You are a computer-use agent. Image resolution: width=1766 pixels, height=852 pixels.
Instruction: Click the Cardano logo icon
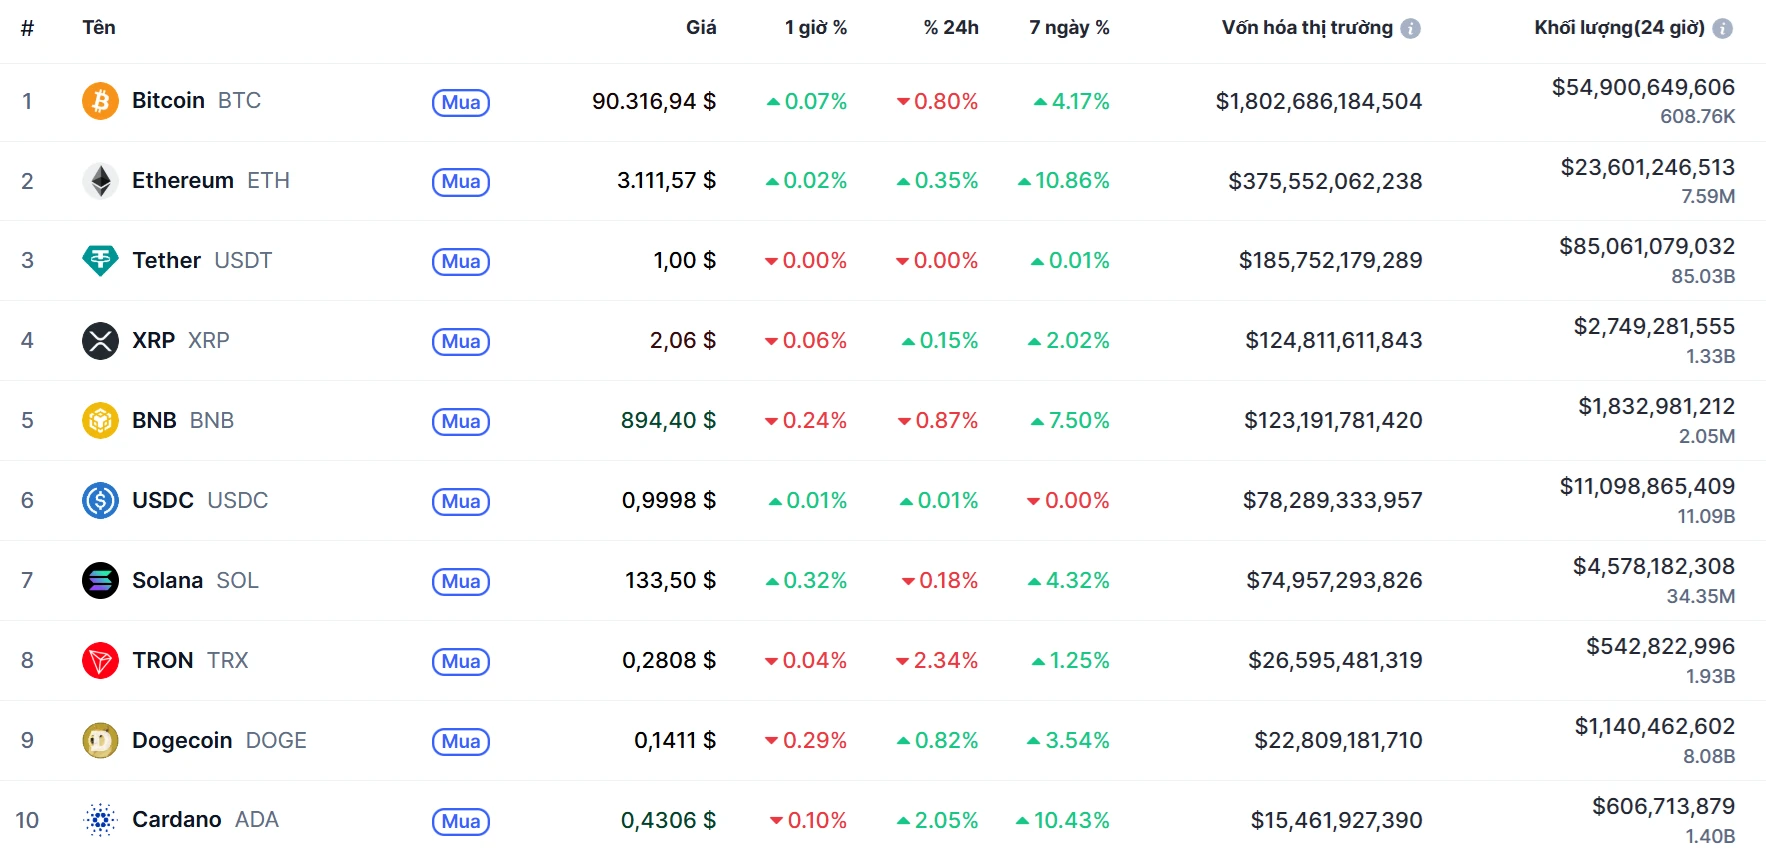pos(100,820)
